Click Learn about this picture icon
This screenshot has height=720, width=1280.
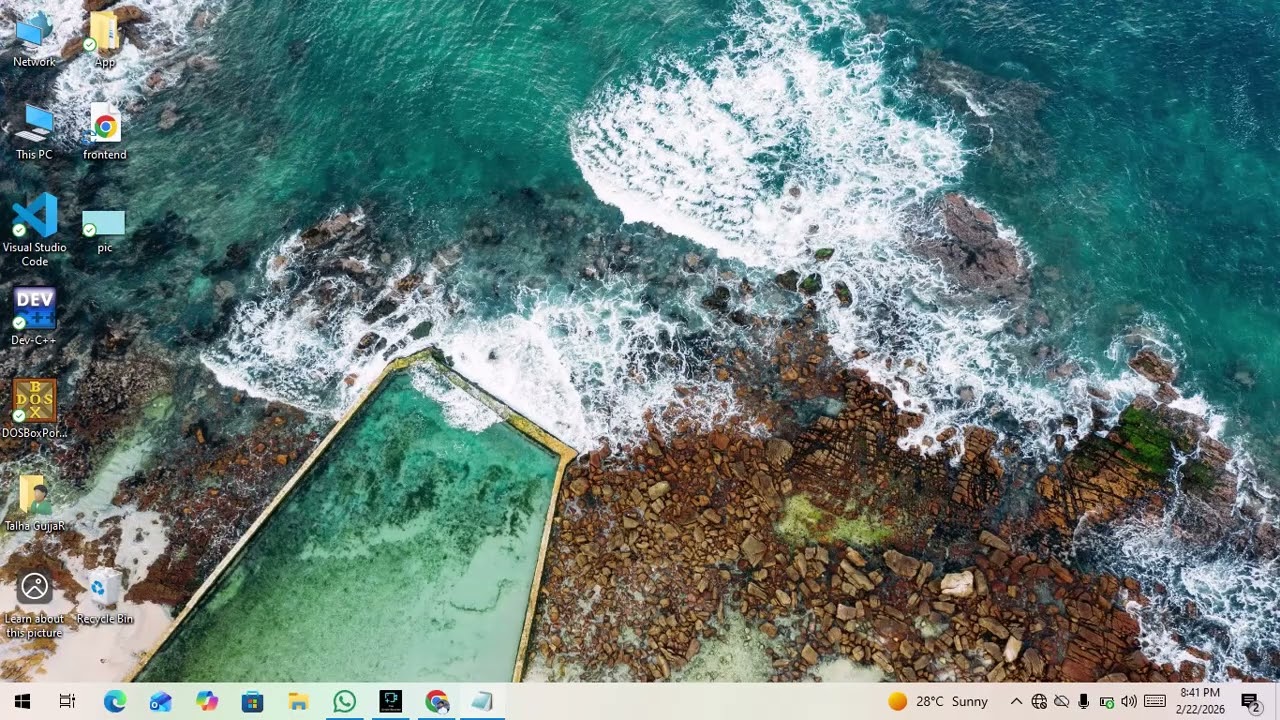tap(34, 604)
